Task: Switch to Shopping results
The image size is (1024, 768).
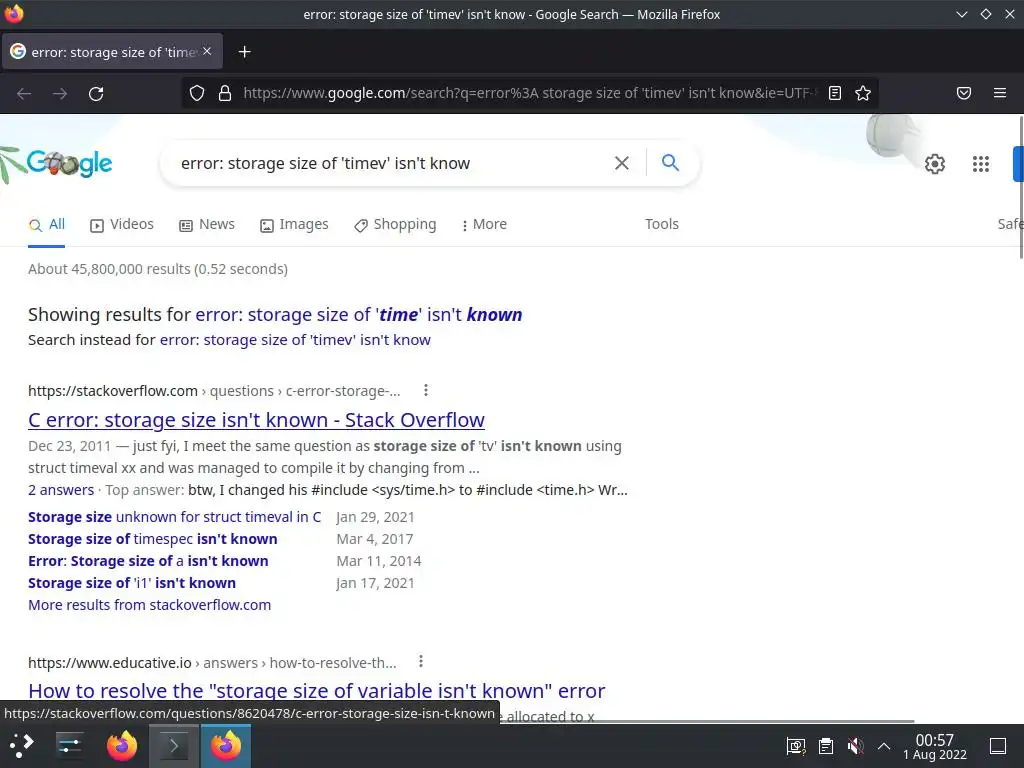Action: [395, 225]
